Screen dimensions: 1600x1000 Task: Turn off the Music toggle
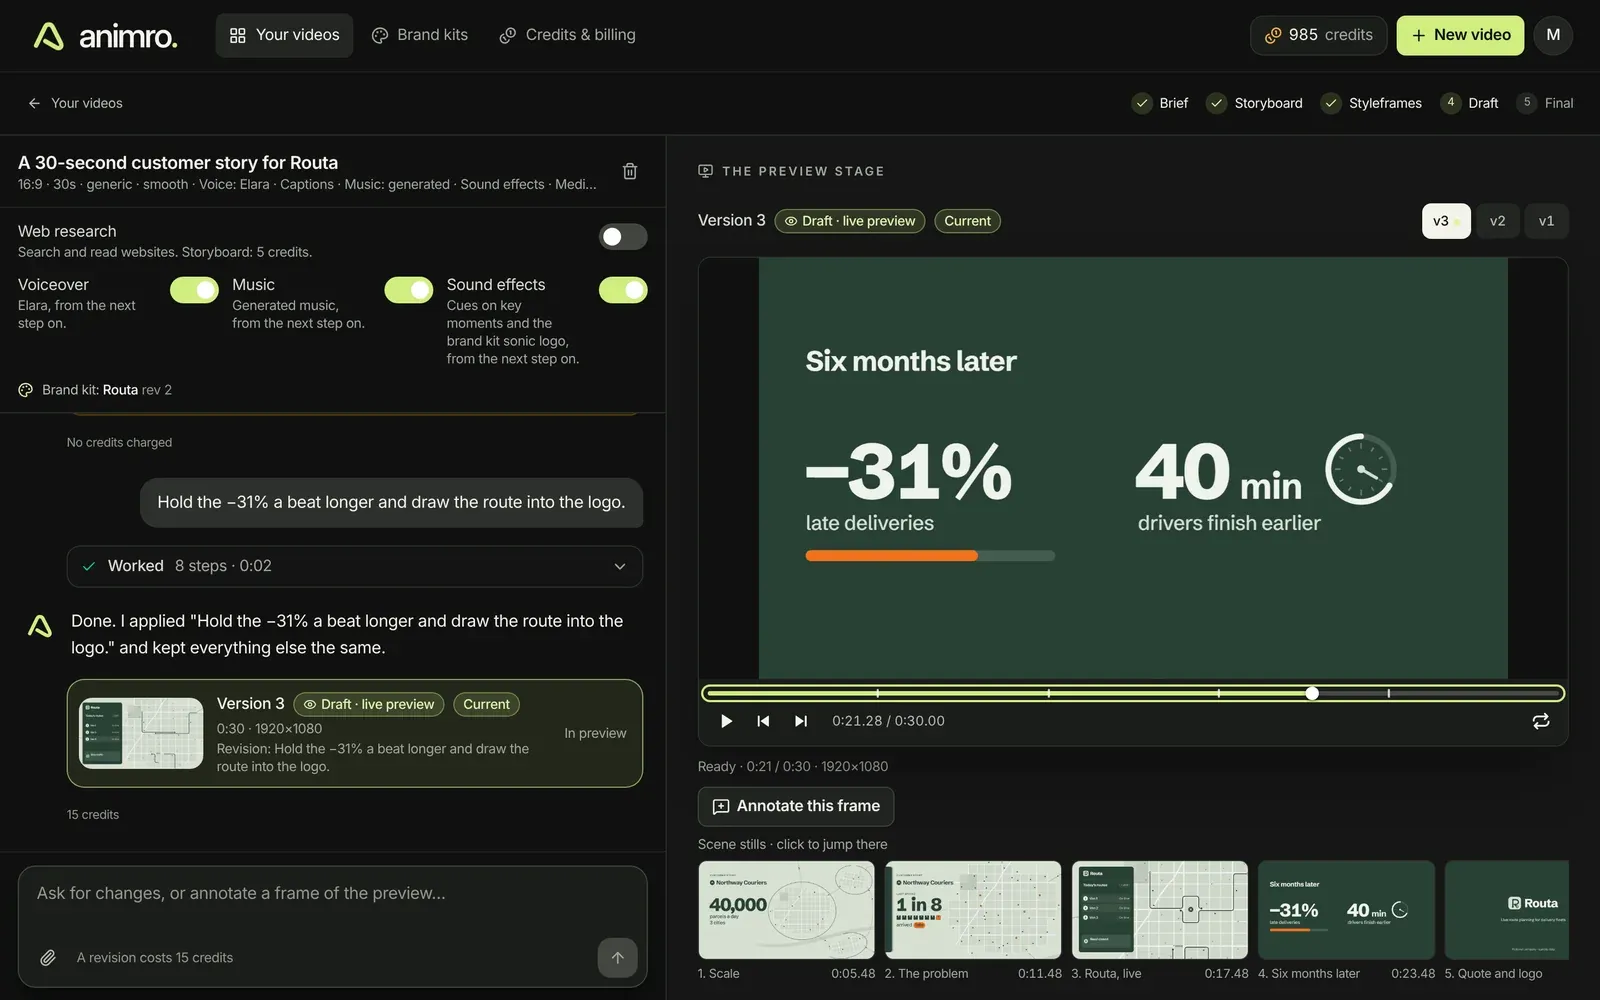[x=409, y=290]
